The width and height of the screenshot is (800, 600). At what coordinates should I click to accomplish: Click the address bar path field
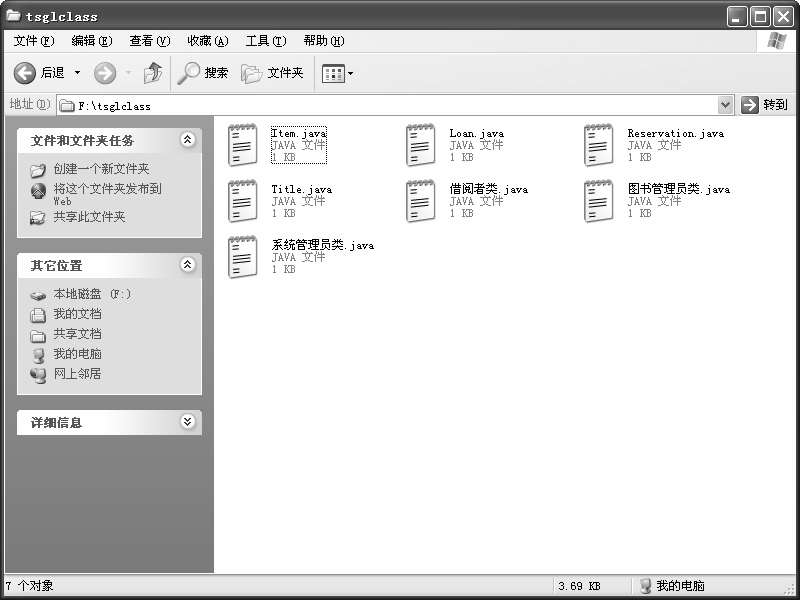click(390, 105)
